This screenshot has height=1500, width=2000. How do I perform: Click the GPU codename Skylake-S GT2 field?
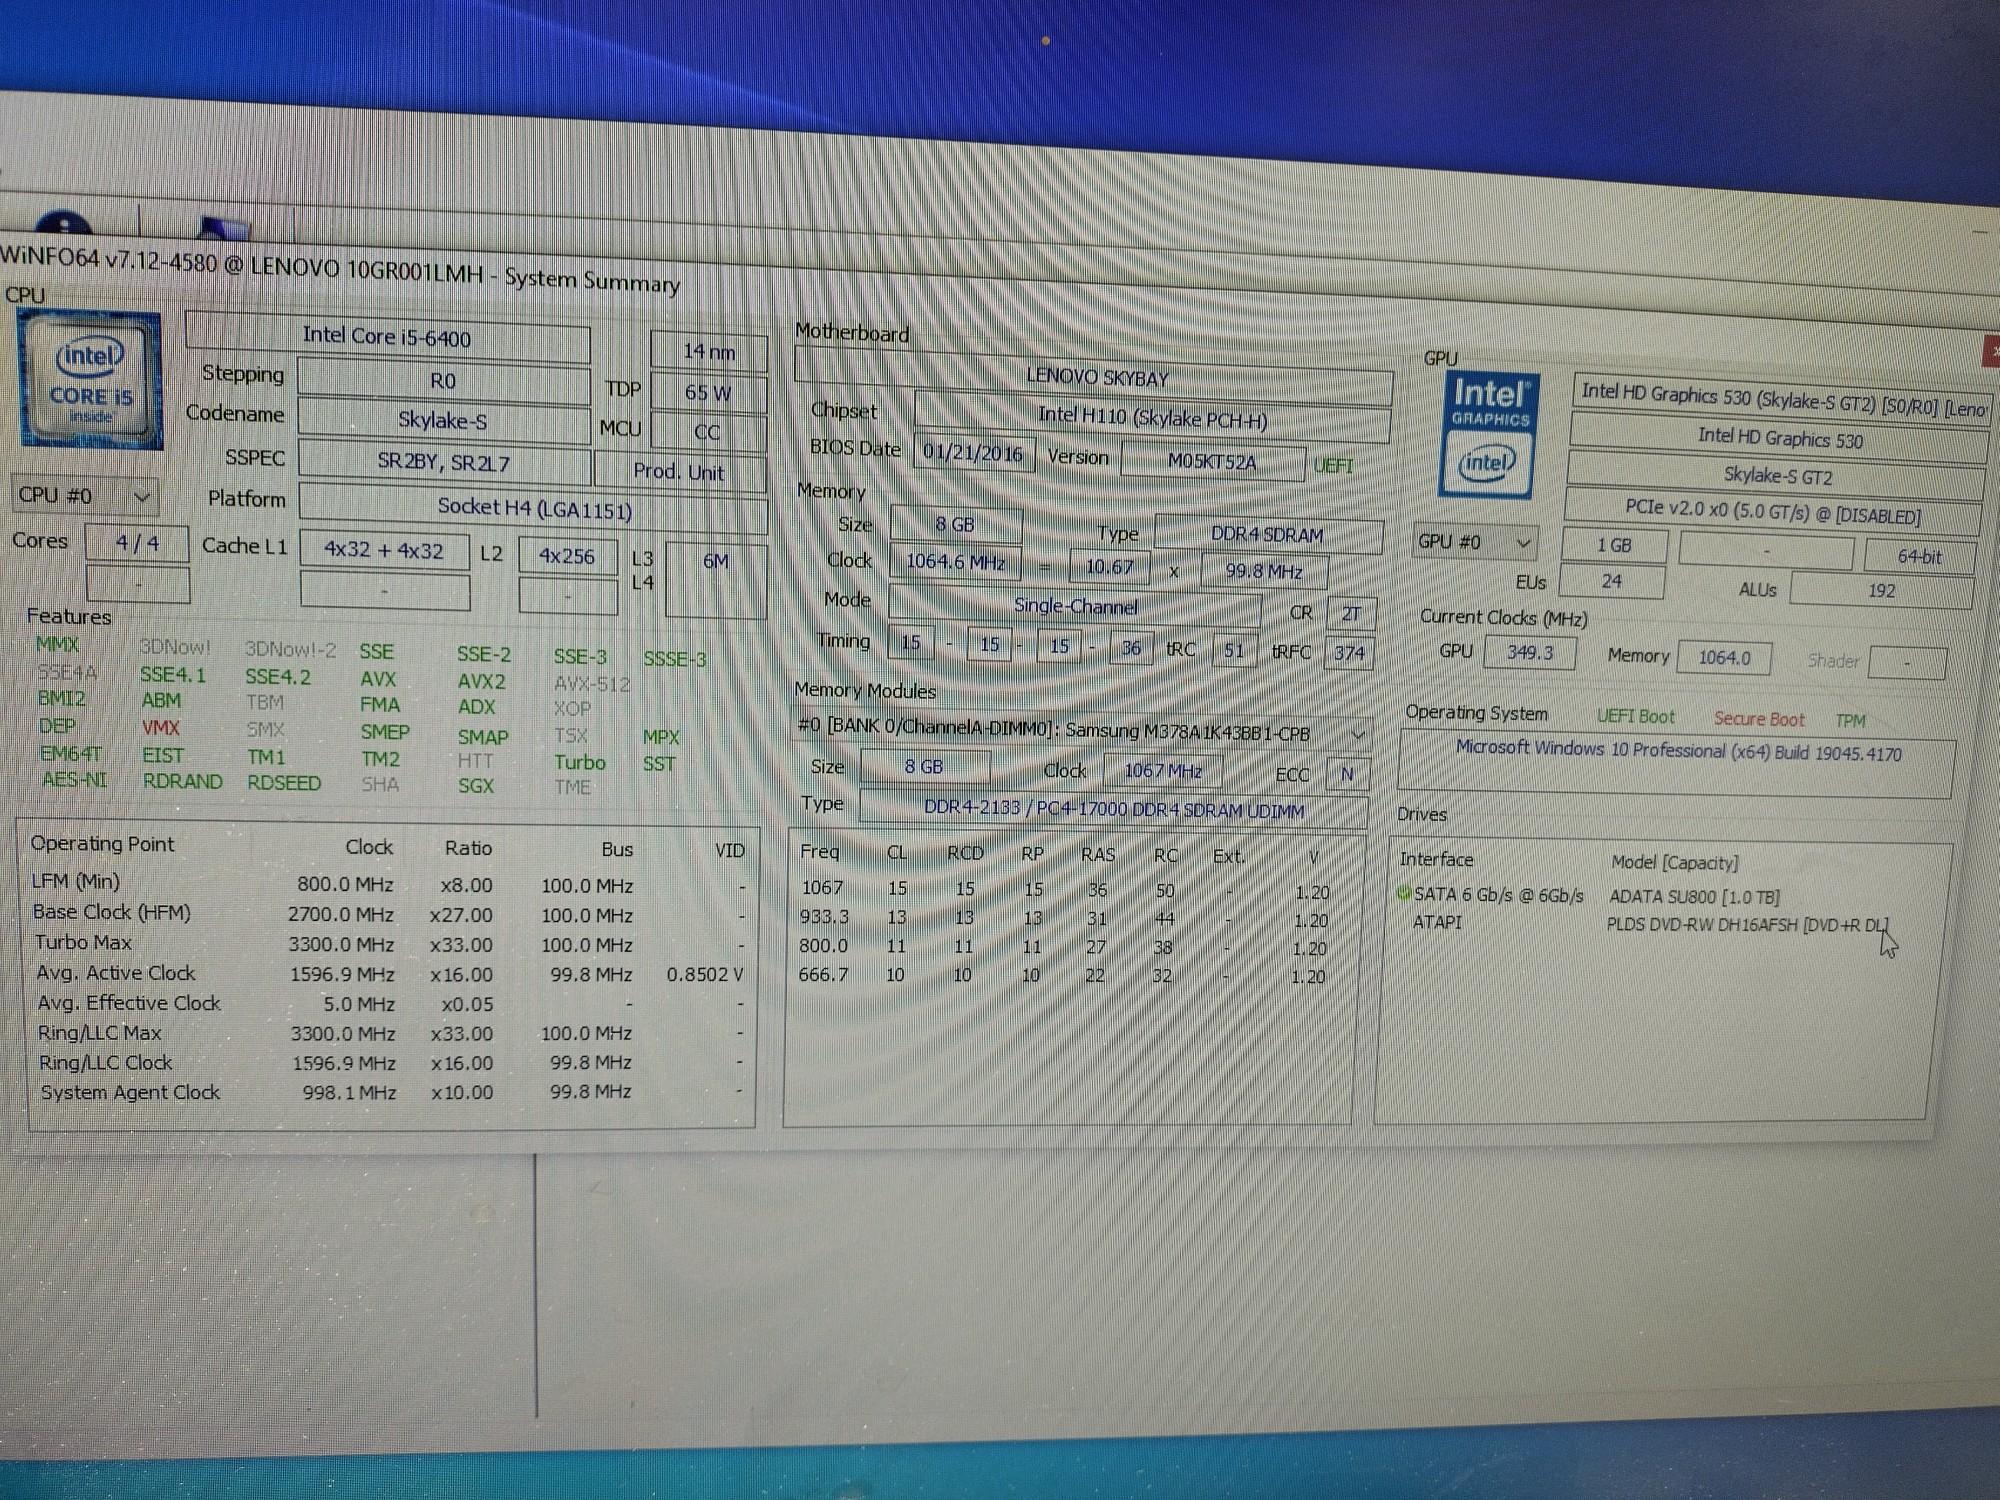coord(1777,475)
